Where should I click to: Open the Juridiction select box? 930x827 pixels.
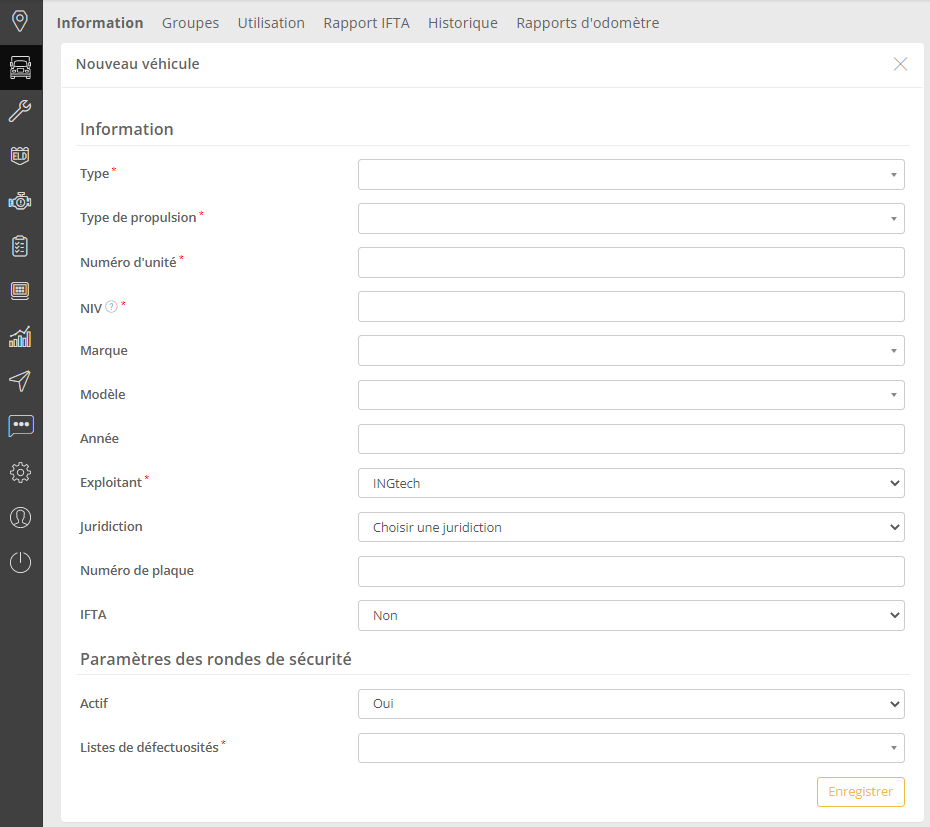pos(631,527)
